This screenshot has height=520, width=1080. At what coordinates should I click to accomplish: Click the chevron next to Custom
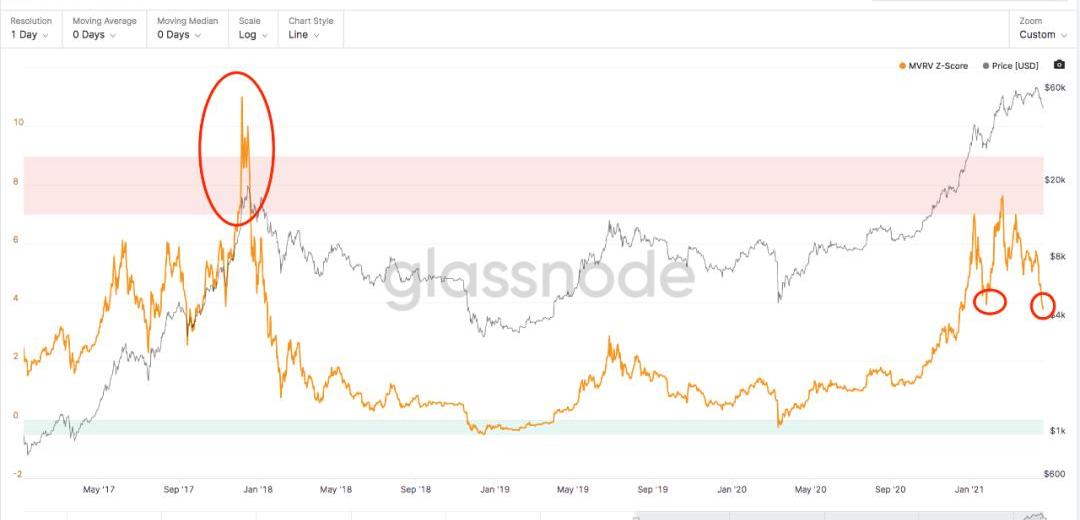[1064, 35]
